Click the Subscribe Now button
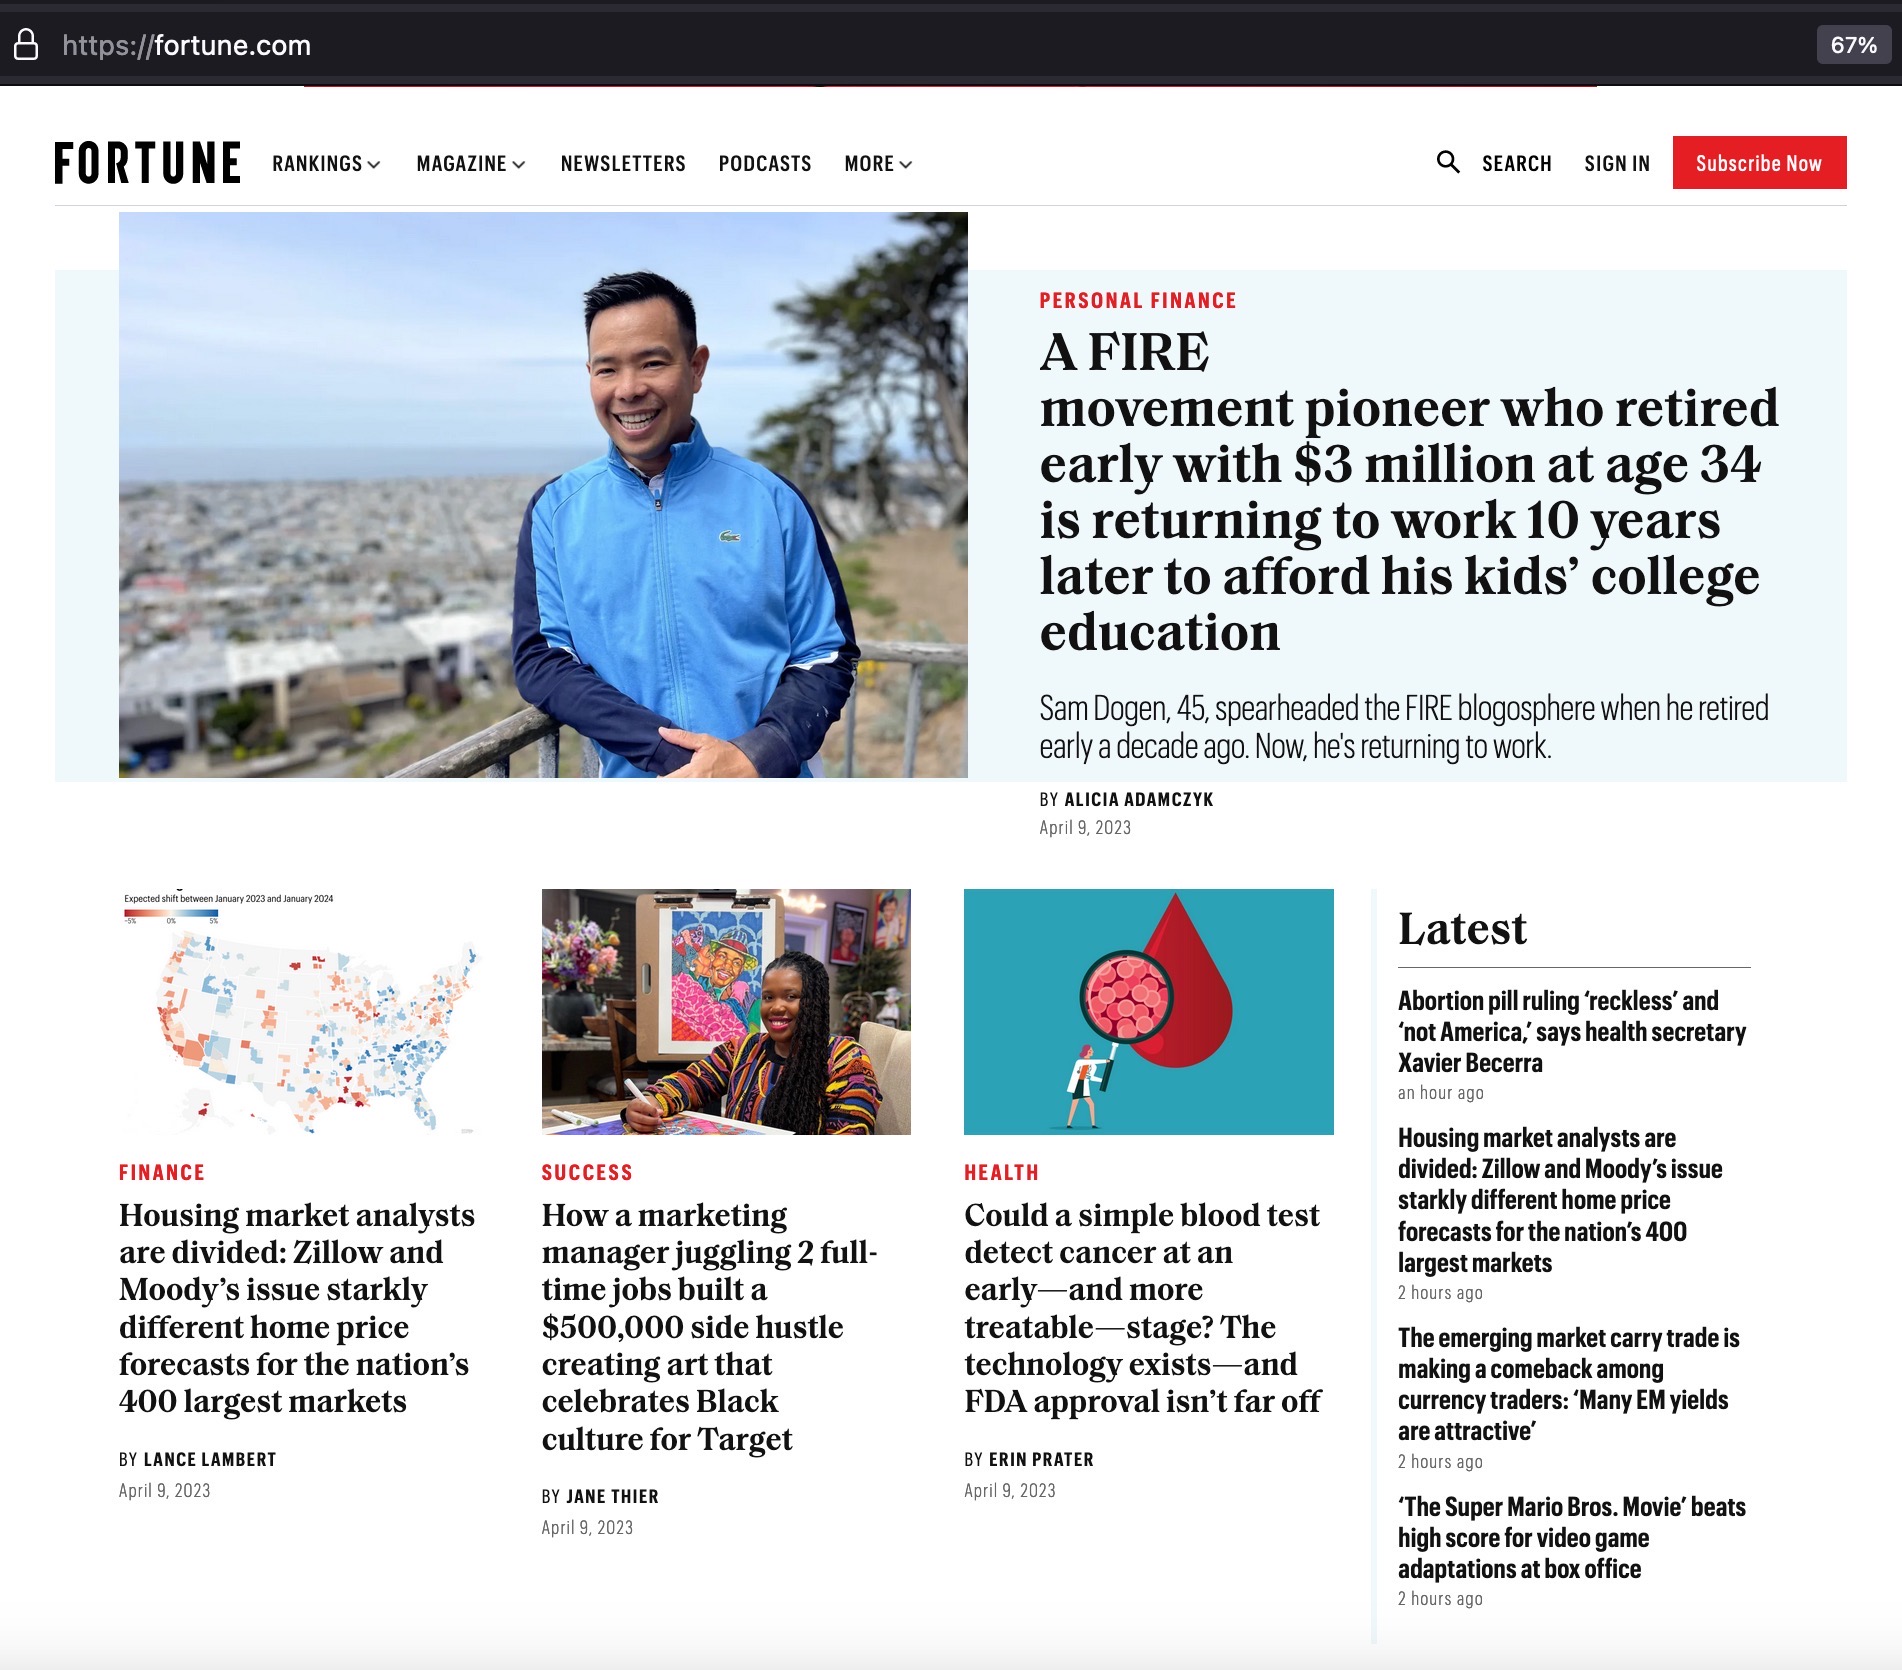Screen dimensions: 1902x1670 pyautogui.click(x=1759, y=162)
